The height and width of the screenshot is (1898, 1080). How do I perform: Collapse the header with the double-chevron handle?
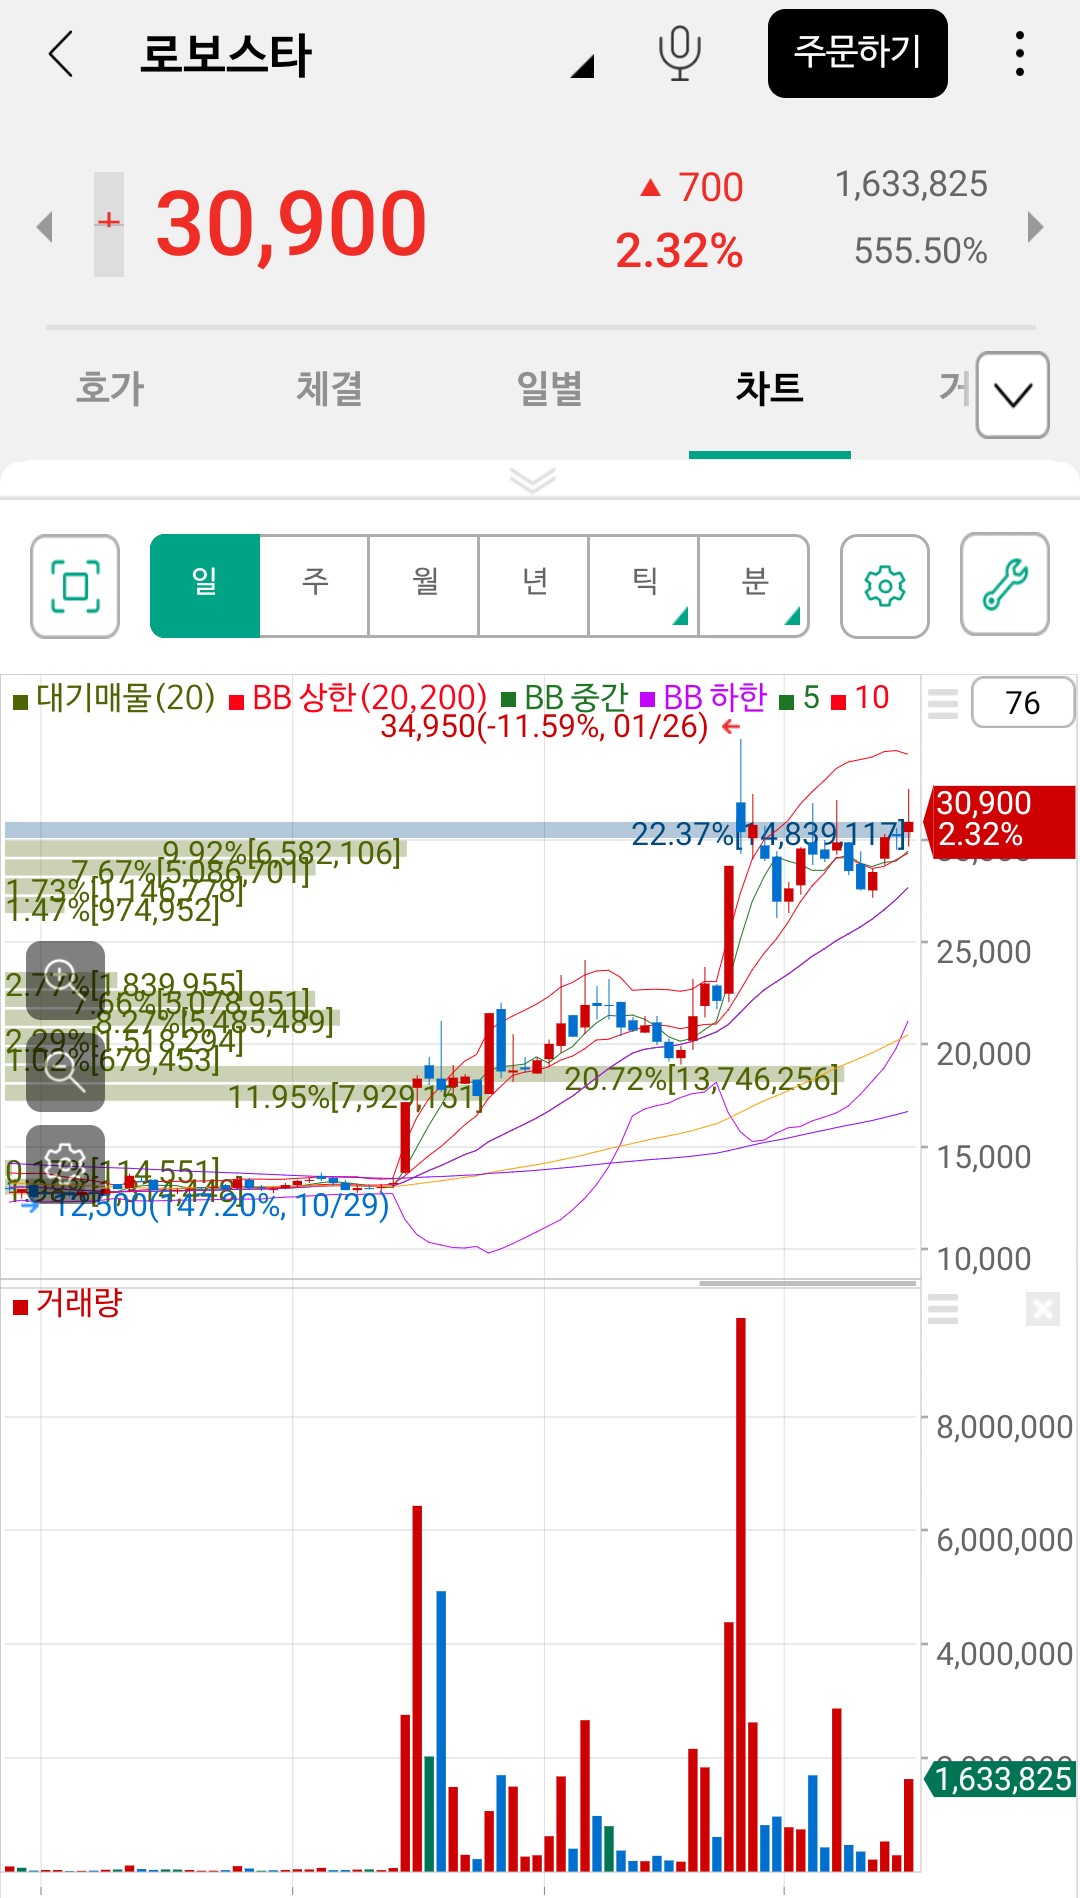[533, 480]
